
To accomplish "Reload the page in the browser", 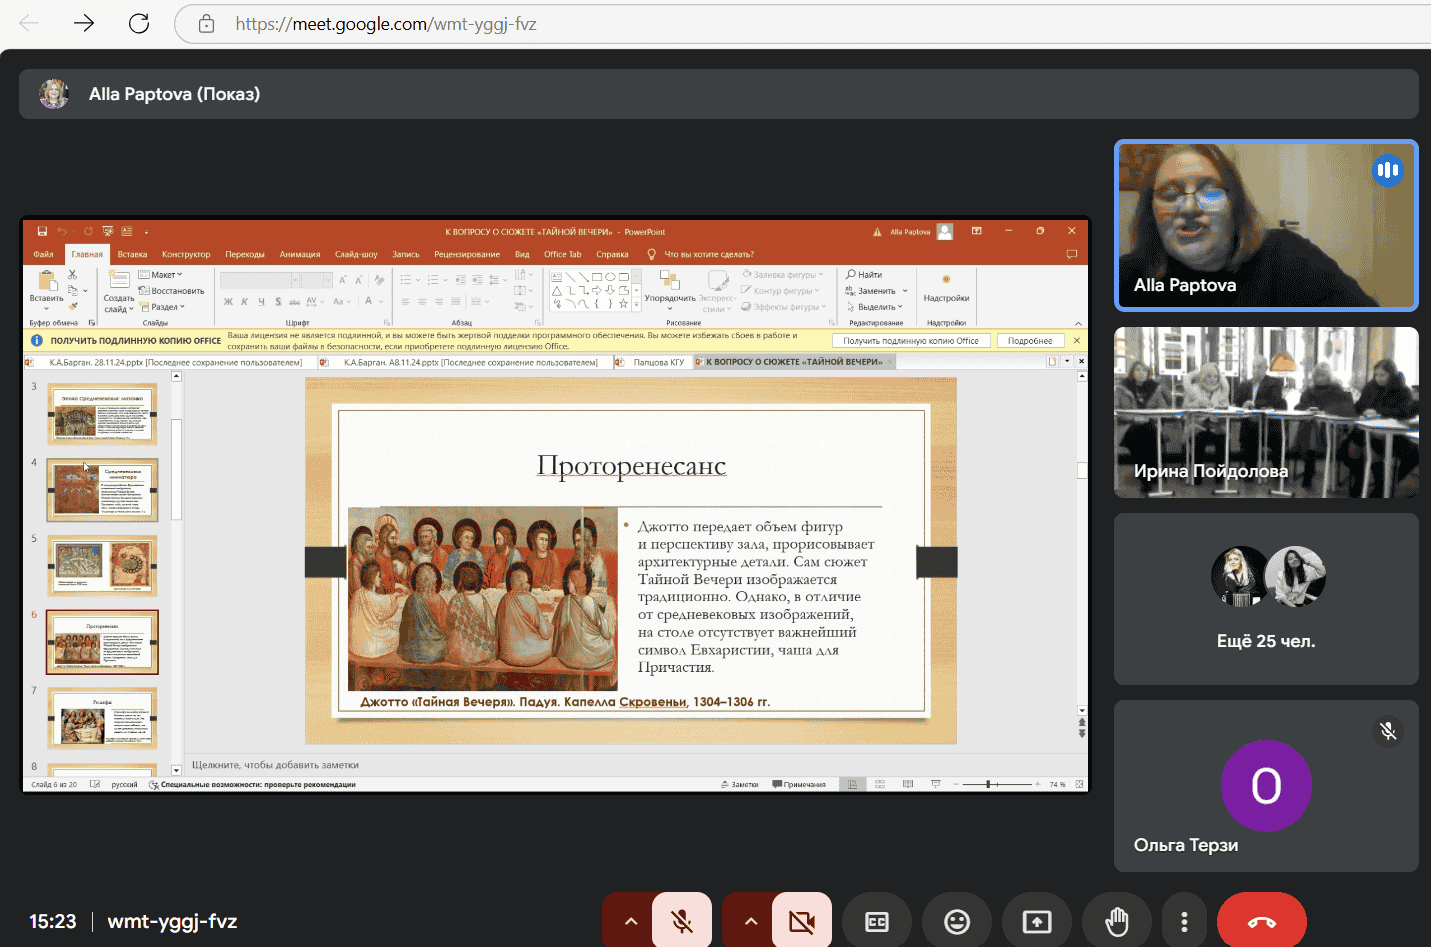I will coord(139,24).
